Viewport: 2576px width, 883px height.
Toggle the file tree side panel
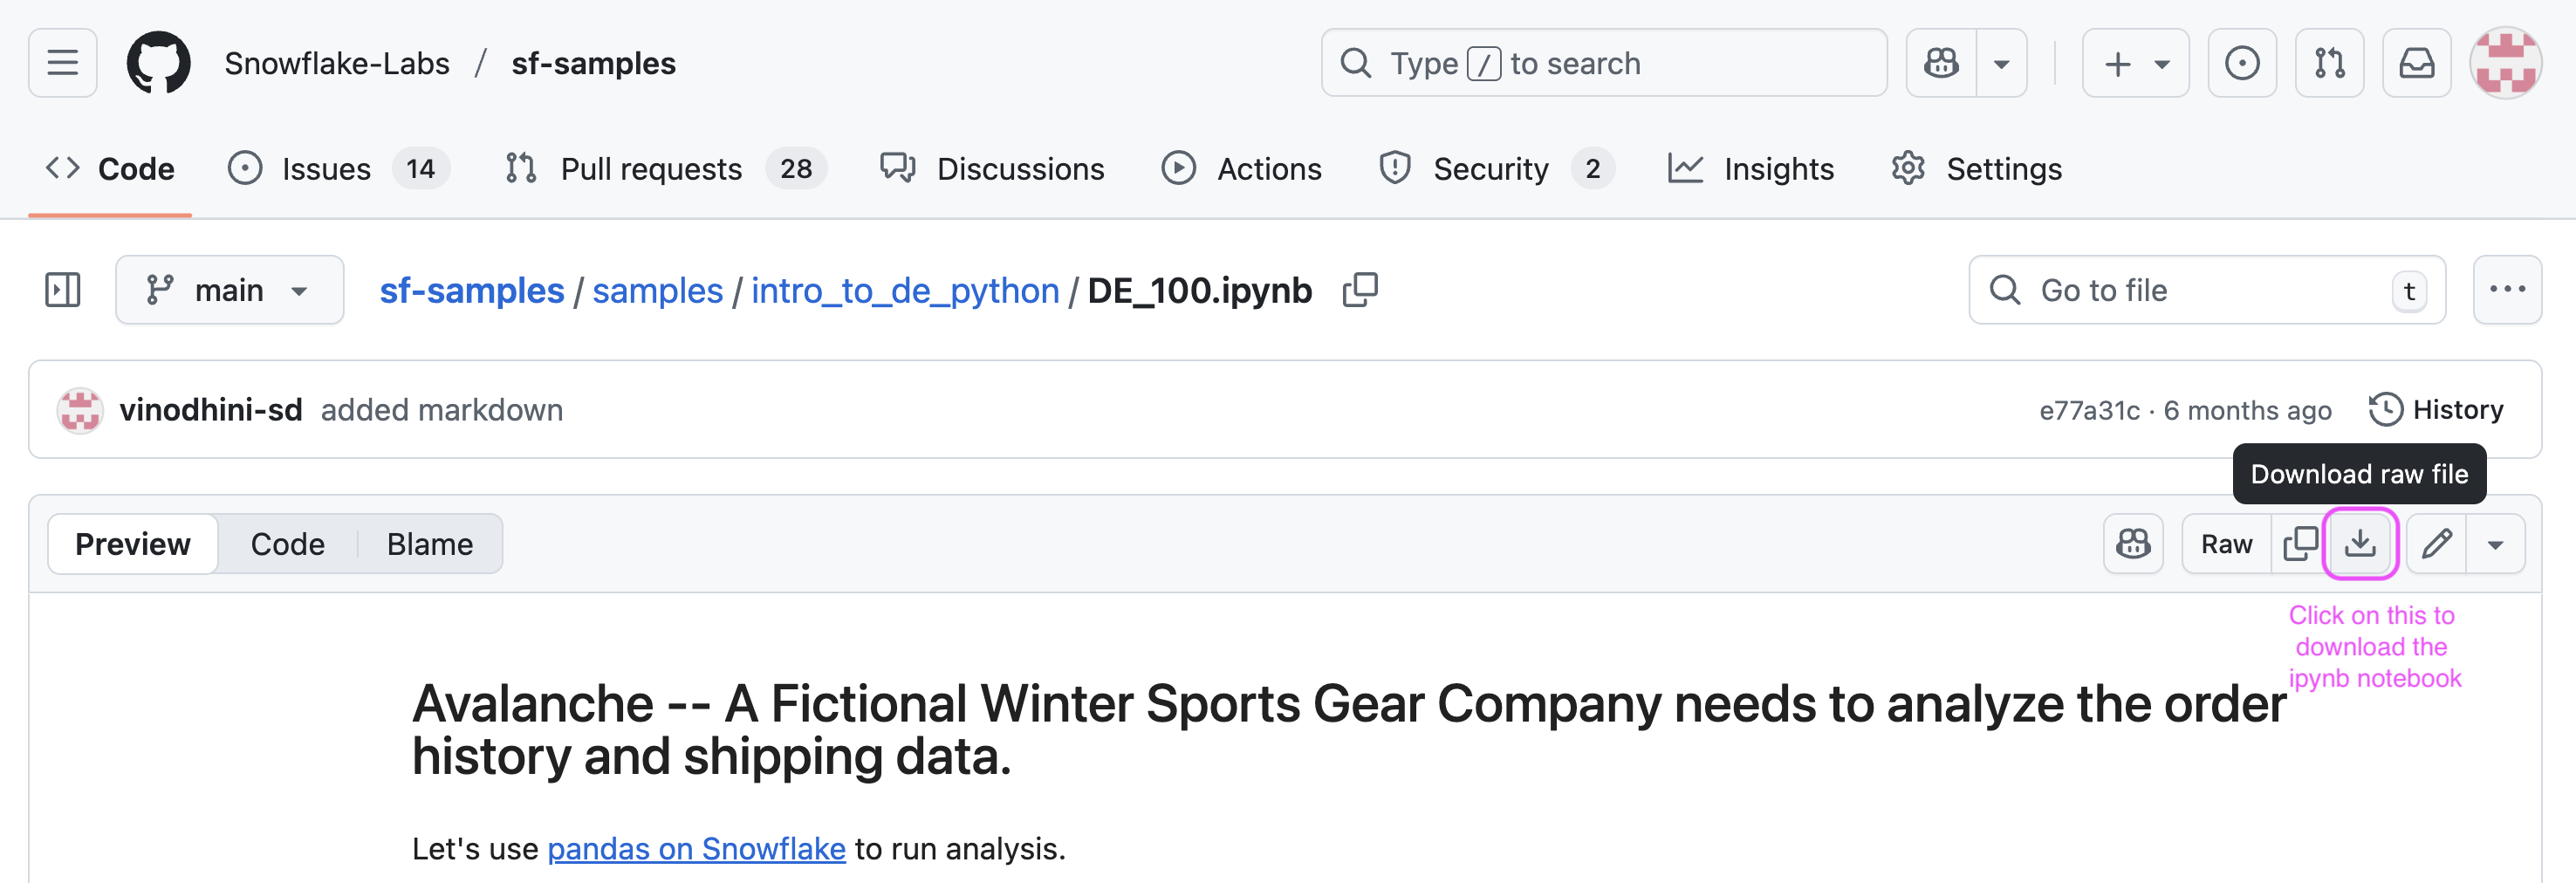(x=63, y=290)
